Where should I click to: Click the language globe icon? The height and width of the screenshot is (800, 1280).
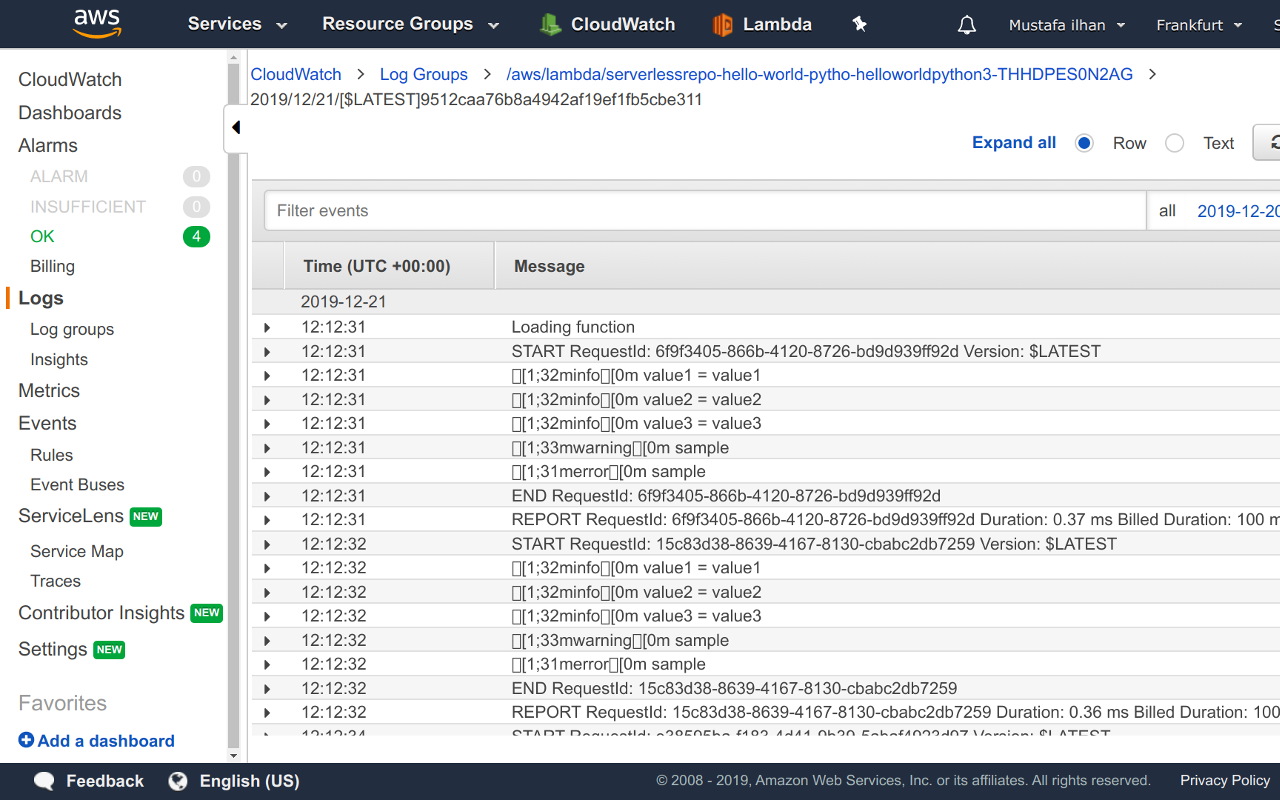[178, 781]
